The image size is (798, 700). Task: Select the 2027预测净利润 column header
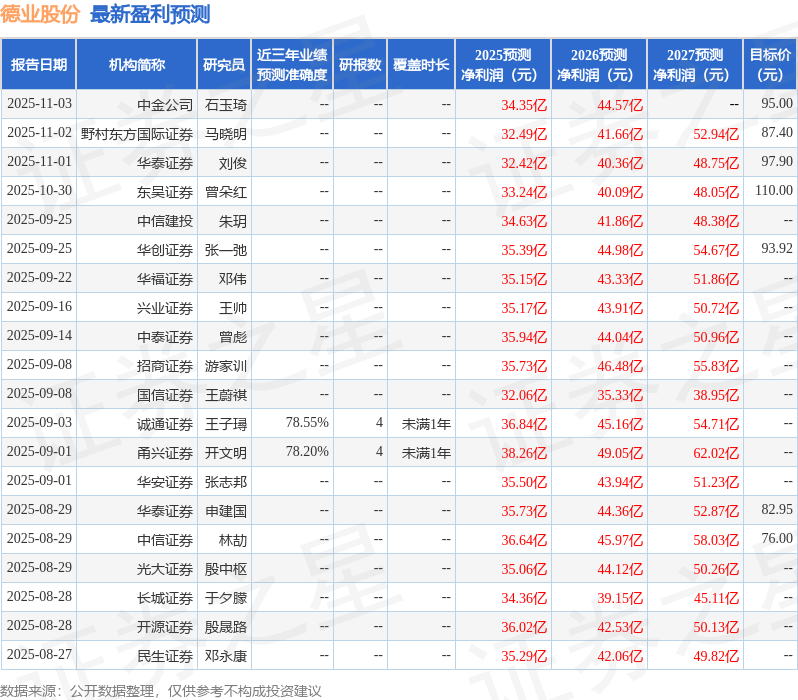click(695, 65)
